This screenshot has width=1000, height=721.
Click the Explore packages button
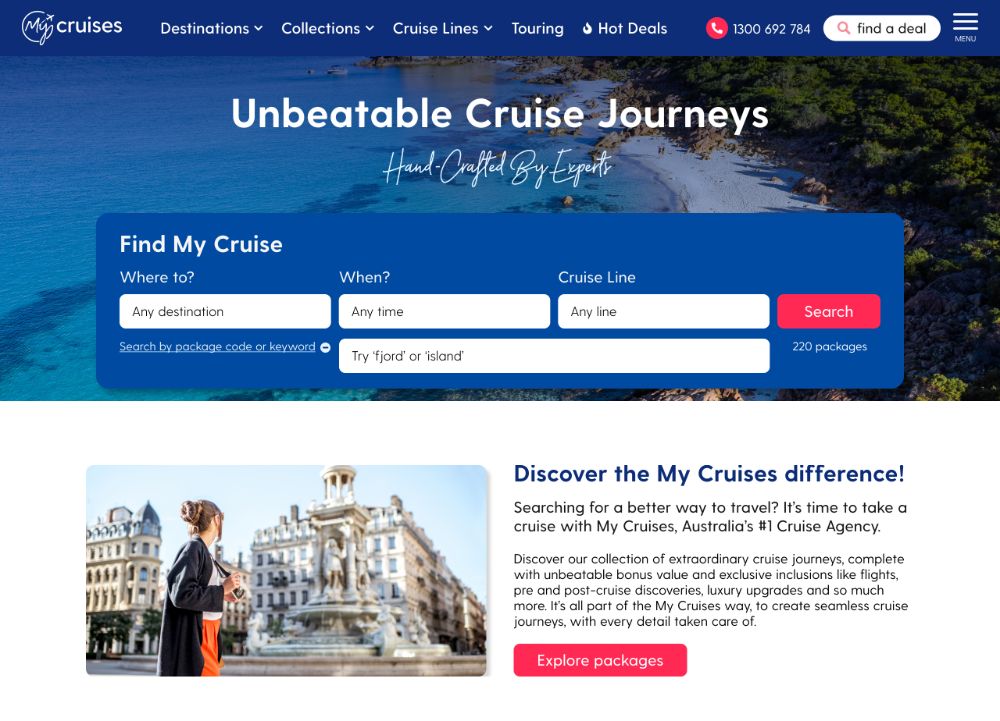click(600, 660)
